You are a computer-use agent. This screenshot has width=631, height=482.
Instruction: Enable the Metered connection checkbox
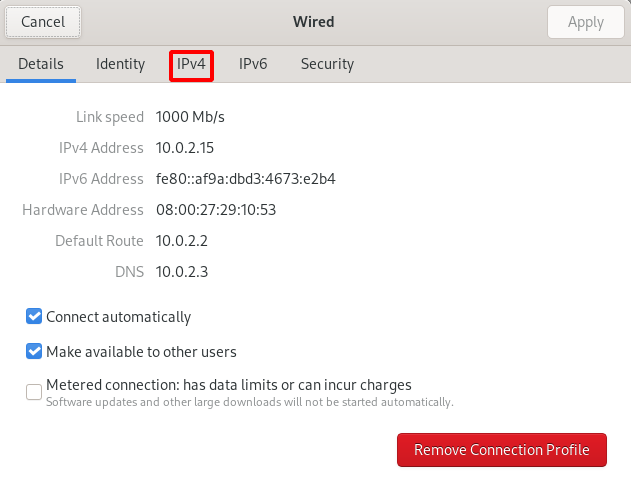34,391
